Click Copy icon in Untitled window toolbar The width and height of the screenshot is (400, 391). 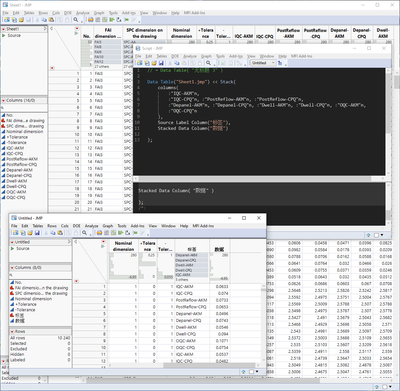pyautogui.click(x=53, y=233)
